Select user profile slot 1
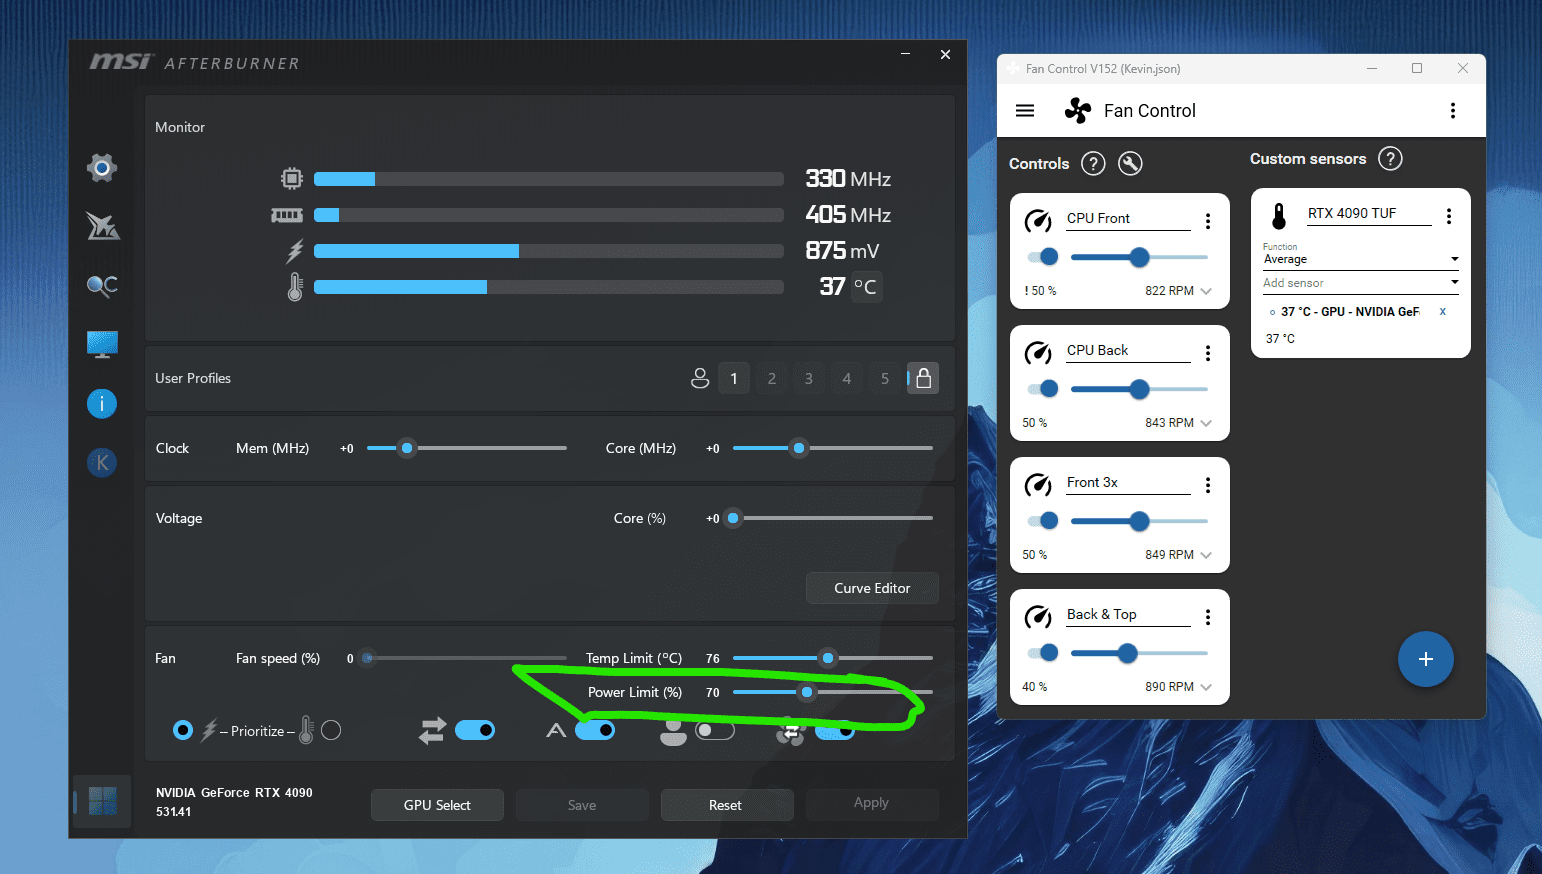This screenshot has width=1542, height=874. pos(734,378)
